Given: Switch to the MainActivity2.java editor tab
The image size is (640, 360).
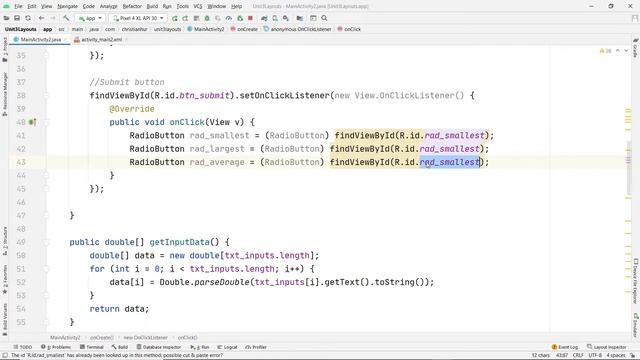Looking at the screenshot, I should (40, 39).
